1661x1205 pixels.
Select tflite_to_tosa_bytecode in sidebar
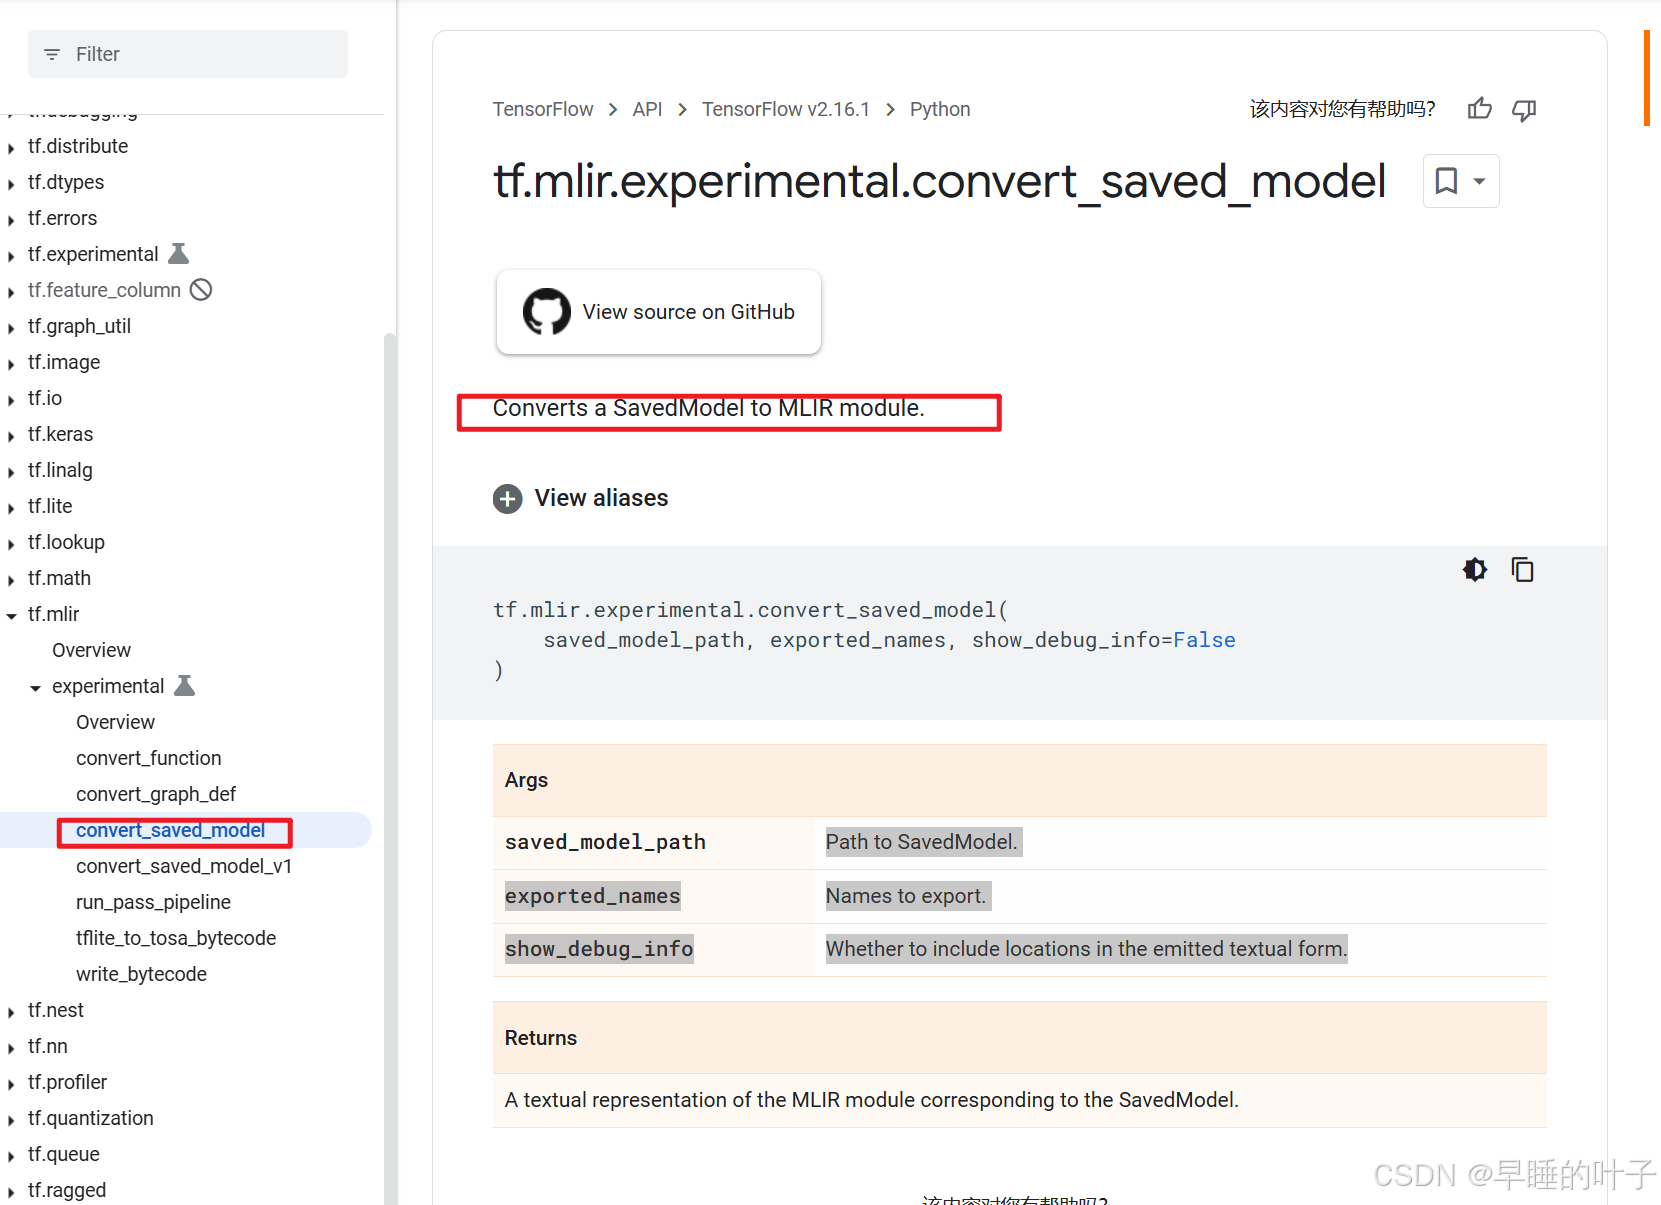click(176, 938)
